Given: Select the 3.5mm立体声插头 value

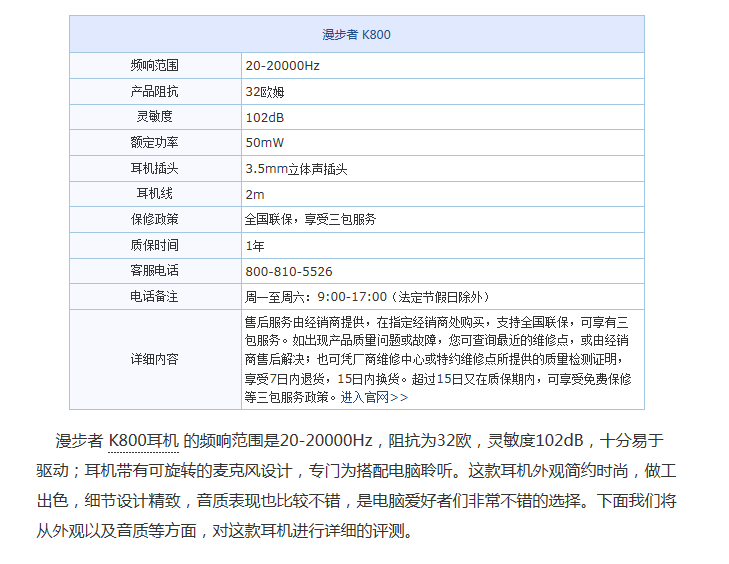Looking at the screenshot, I should tap(296, 169).
